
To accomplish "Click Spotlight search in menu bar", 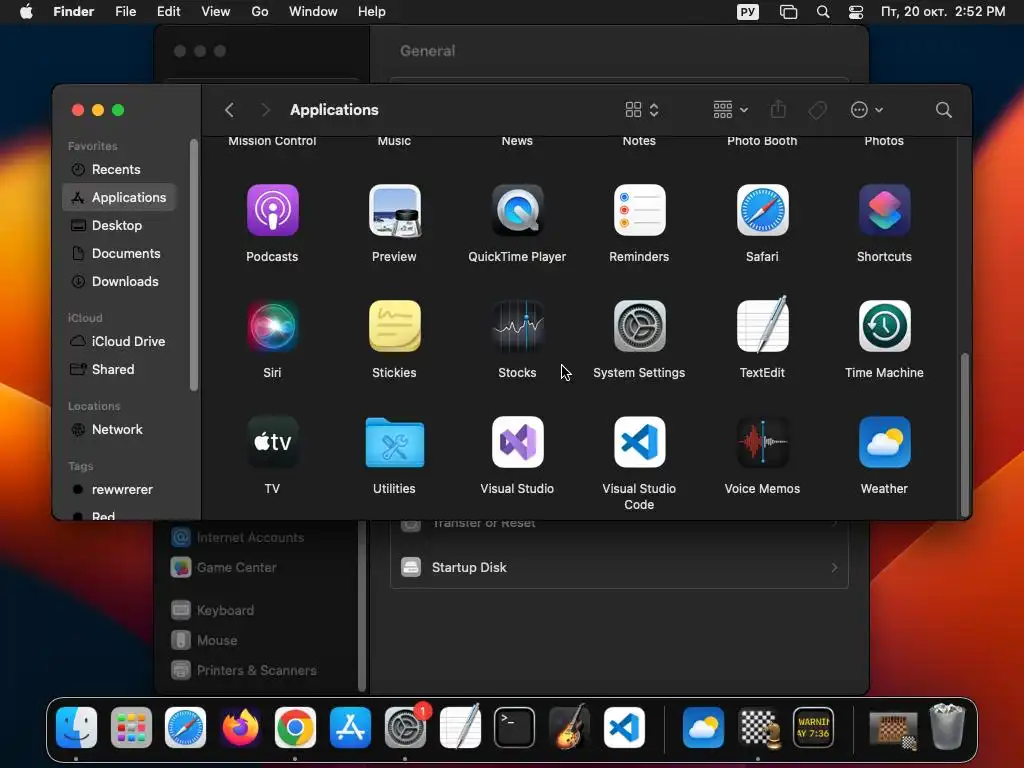I will tap(823, 12).
